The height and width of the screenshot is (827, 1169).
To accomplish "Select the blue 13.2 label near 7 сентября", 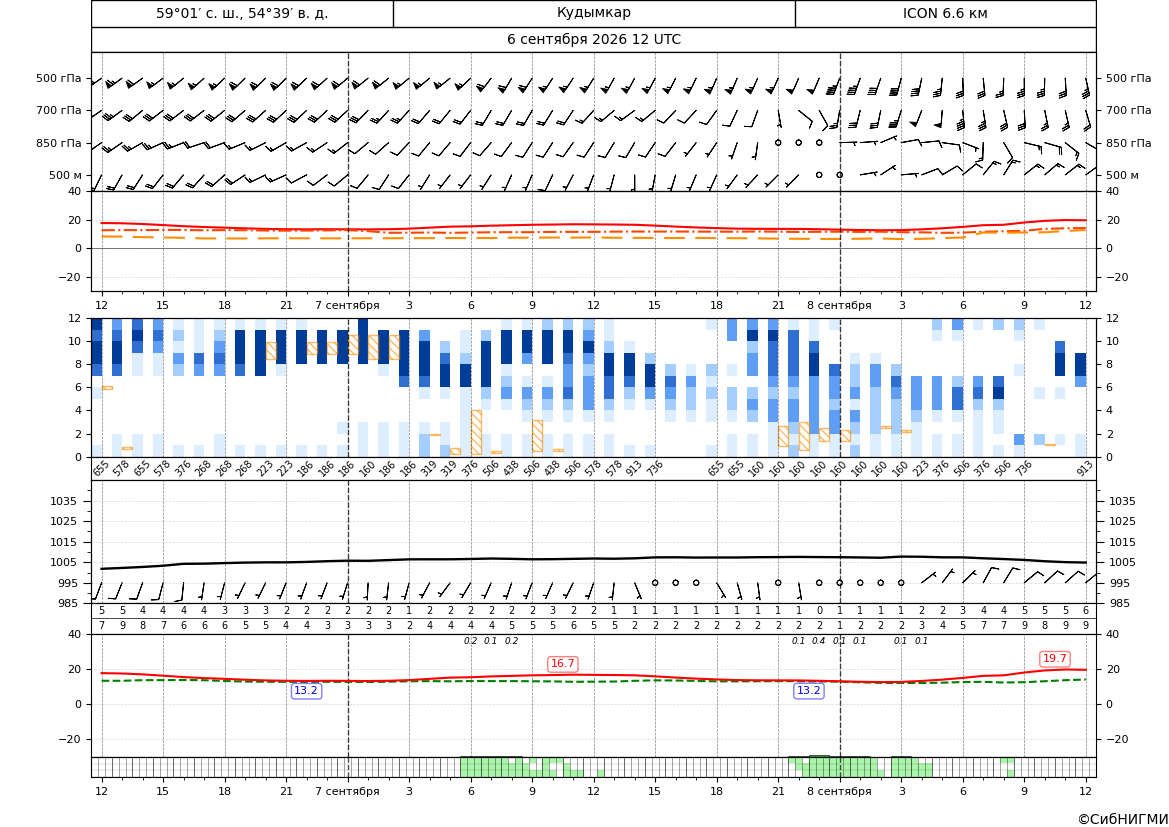I will pyautogui.click(x=306, y=691).
